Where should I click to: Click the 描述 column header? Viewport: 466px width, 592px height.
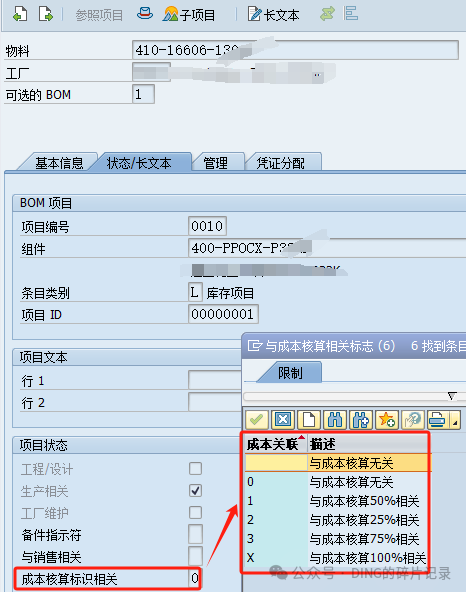coord(368,444)
